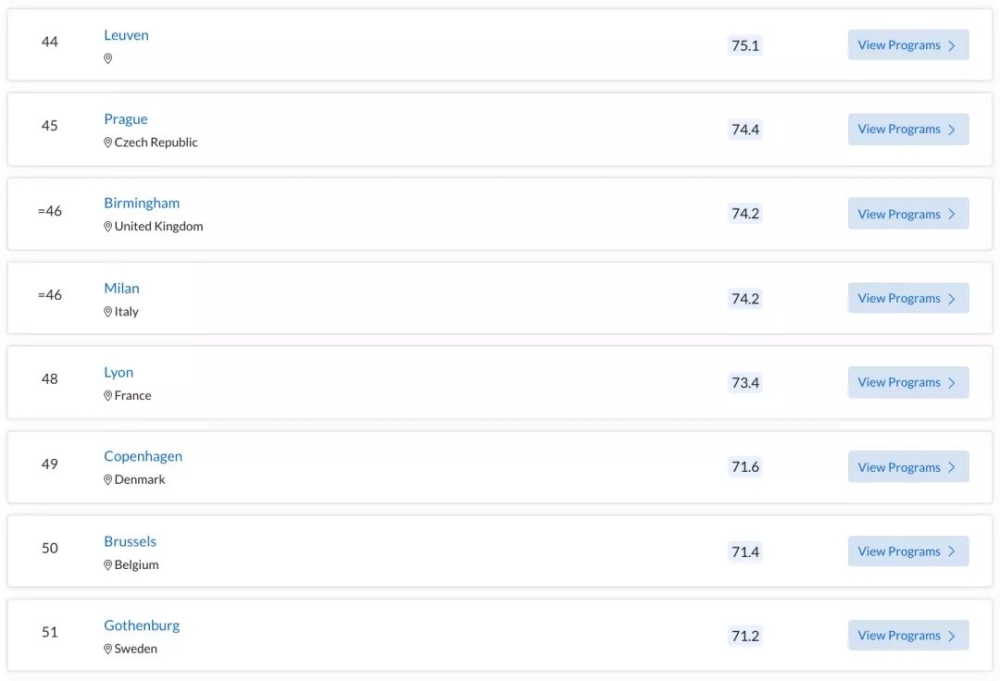Click the pin icon beside United Kingdom

(108, 227)
